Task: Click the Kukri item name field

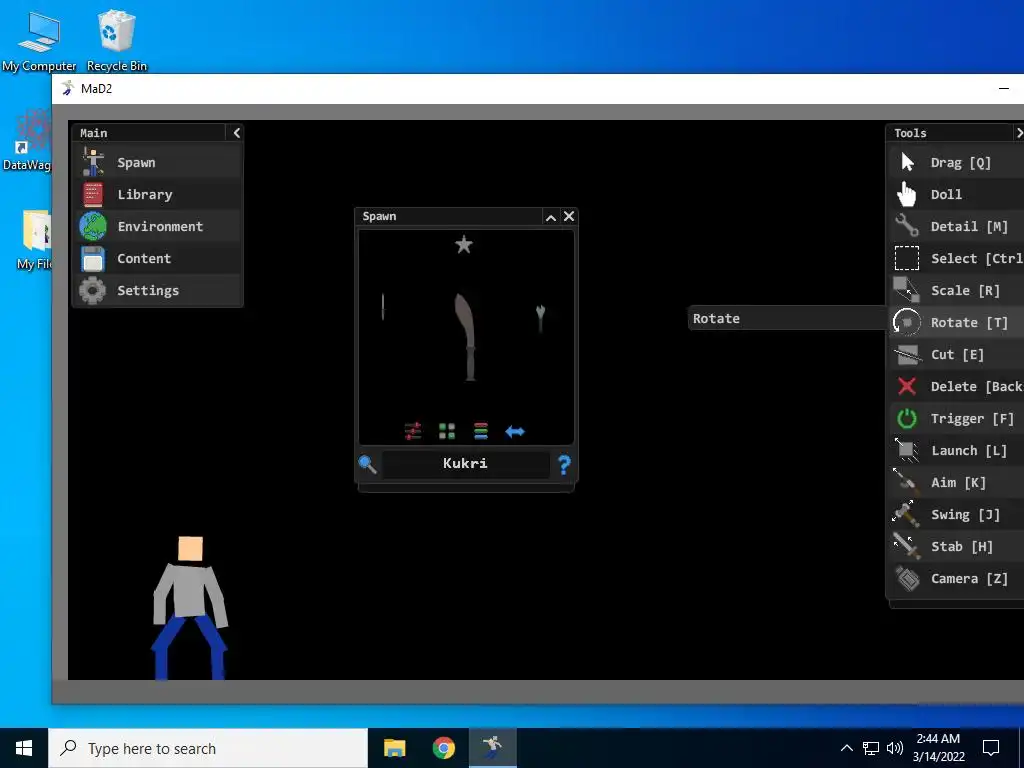Action: coord(465,464)
